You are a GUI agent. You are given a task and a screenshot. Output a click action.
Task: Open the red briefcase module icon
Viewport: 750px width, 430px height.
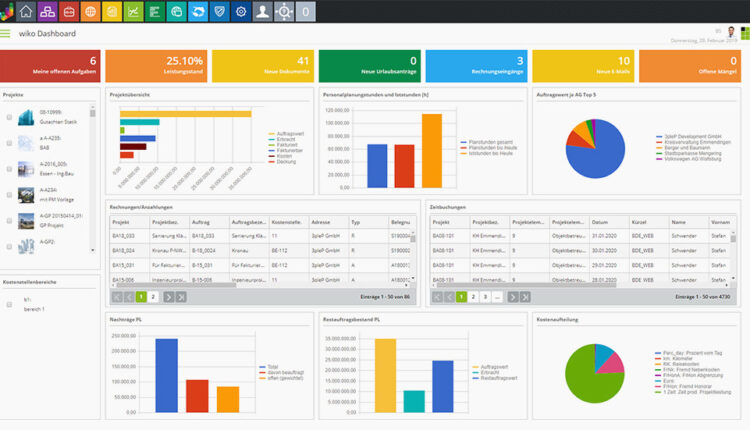click(67, 12)
